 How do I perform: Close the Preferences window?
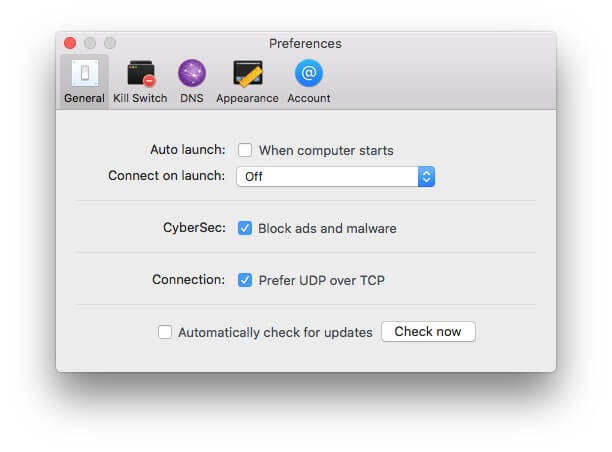pyautogui.click(x=70, y=43)
